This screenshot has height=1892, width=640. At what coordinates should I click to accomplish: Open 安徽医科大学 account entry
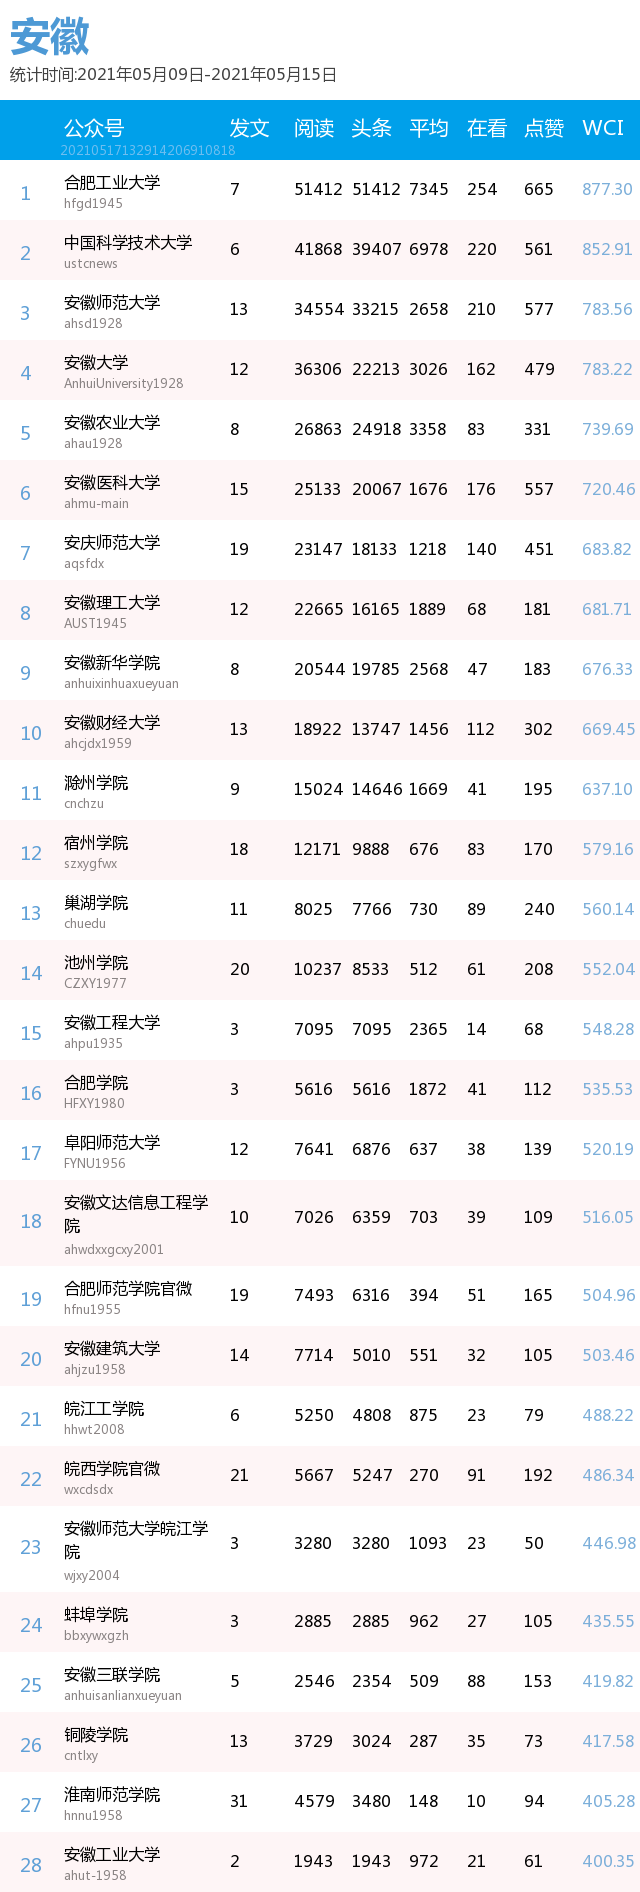tap(112, 482)
